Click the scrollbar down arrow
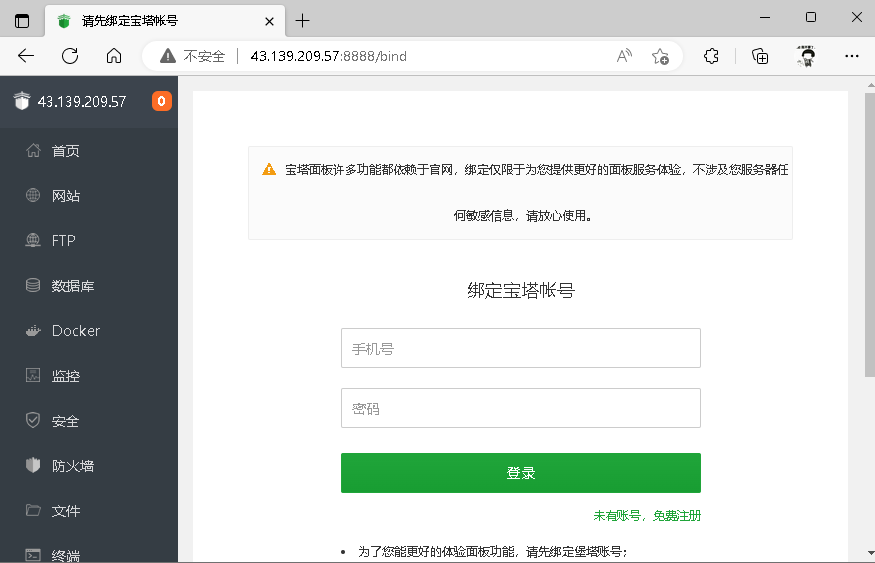875x563 pixels. point(871,554)
